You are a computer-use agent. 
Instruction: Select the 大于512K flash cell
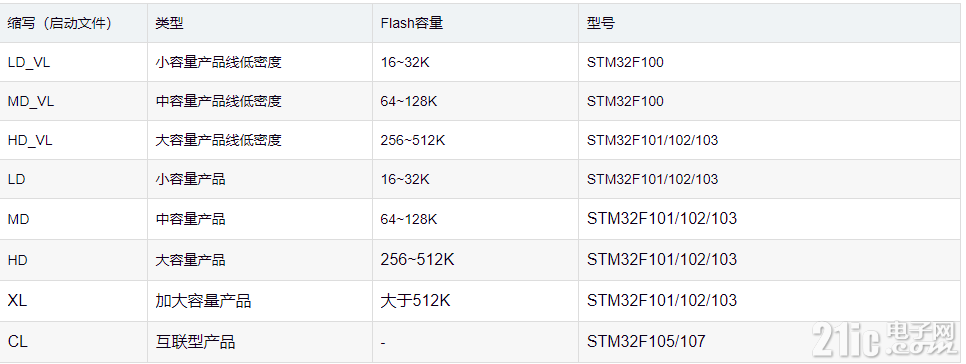(x=415, y=301)
